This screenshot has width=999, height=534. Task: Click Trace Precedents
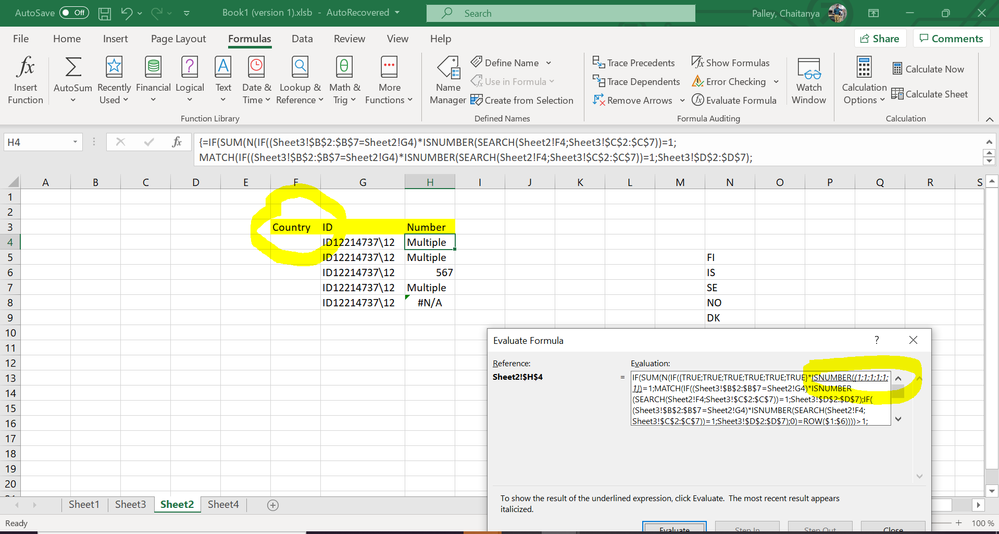coord(634,63)
